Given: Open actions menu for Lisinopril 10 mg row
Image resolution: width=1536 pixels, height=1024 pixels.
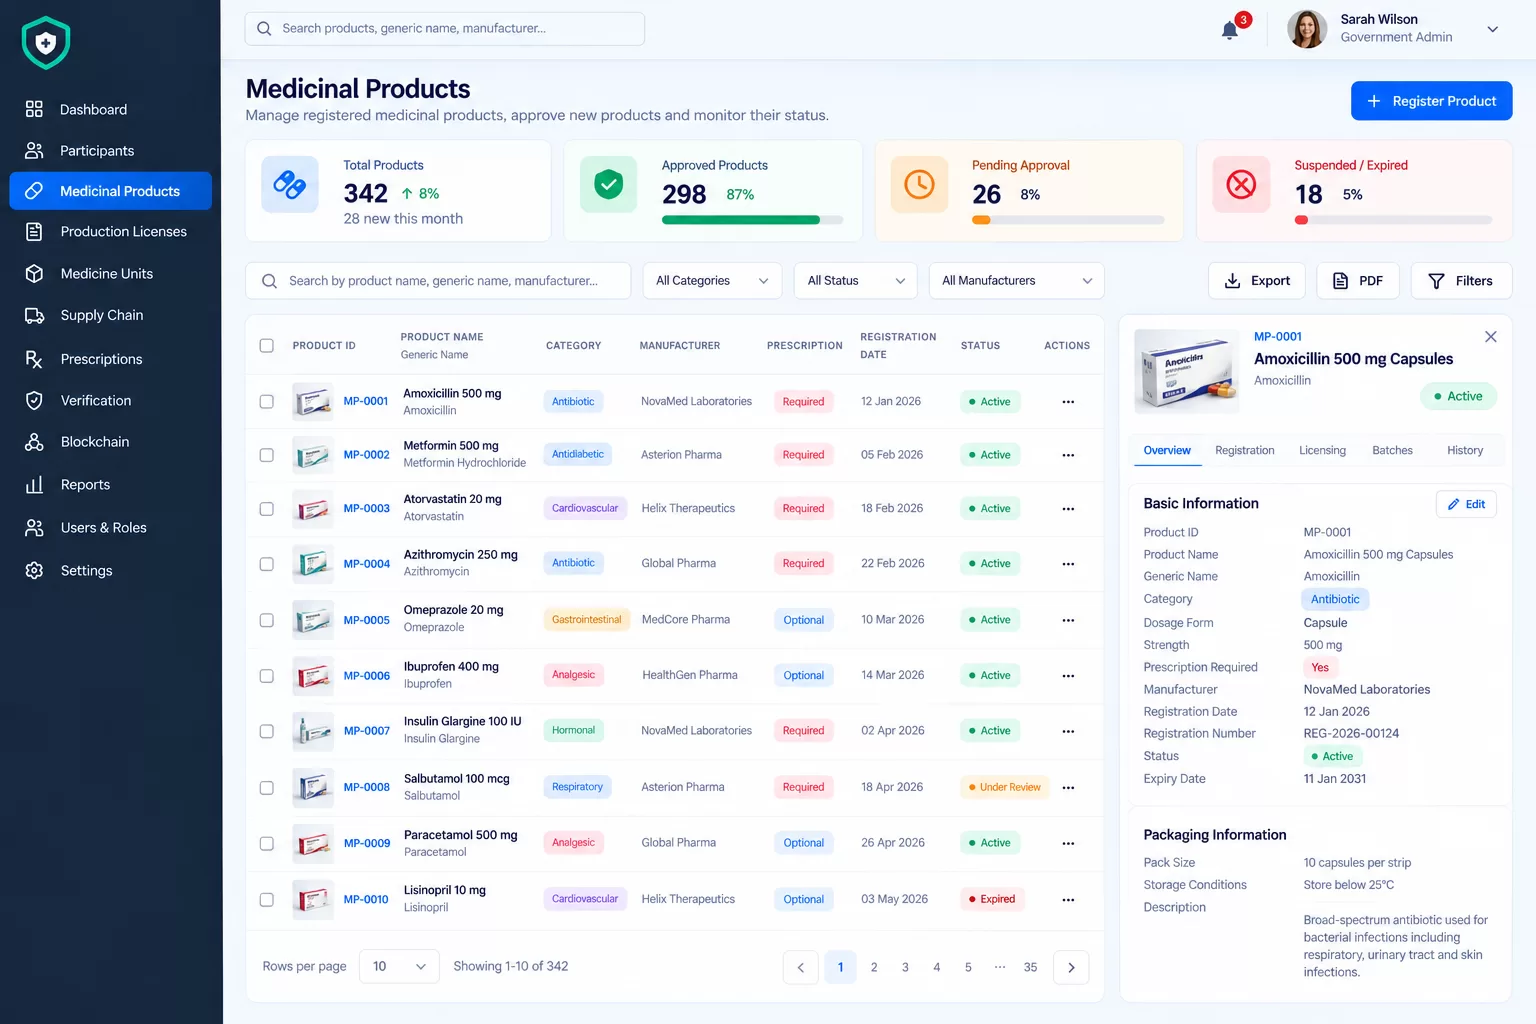Looking at the screenshot, I should tap(1068, 900).
